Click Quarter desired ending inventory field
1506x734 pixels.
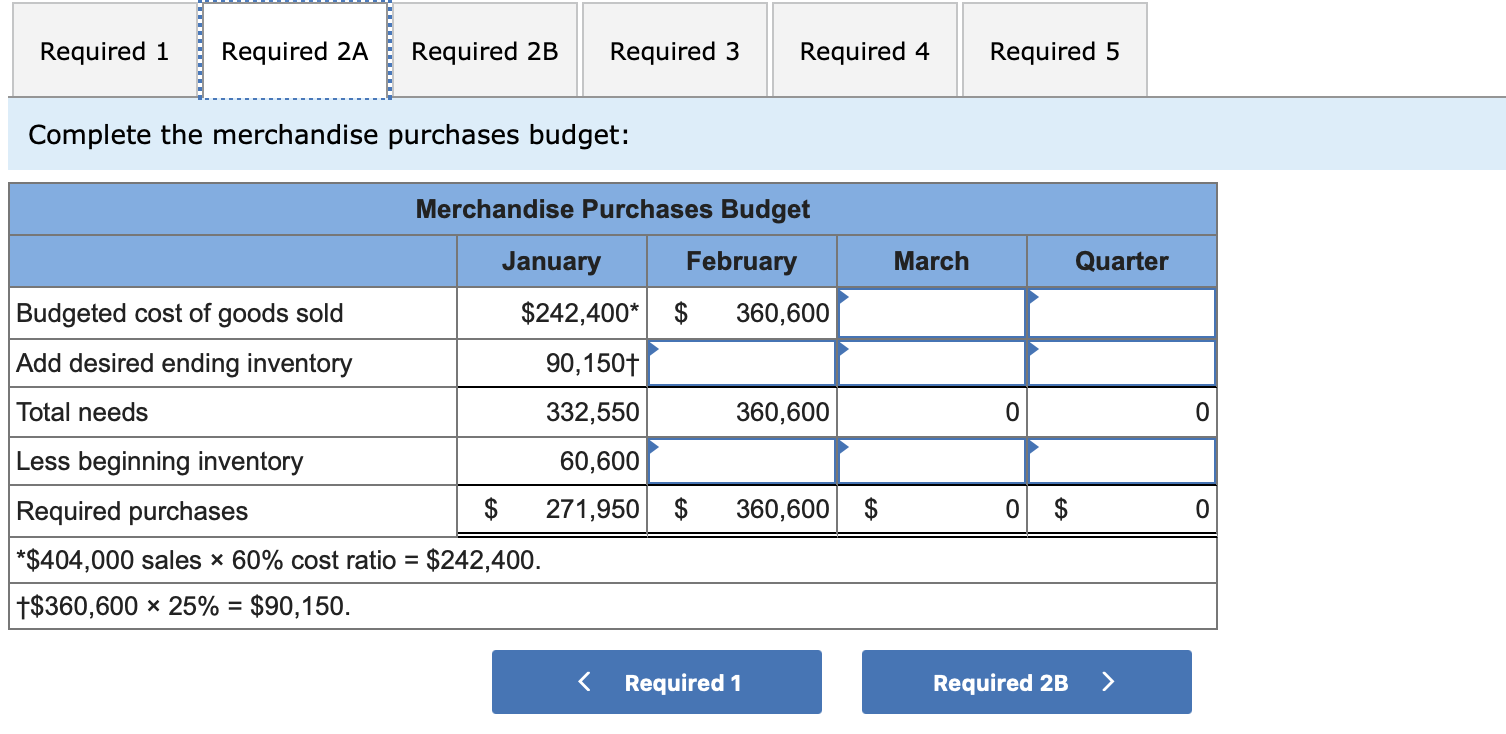[x=1122, y=363]
